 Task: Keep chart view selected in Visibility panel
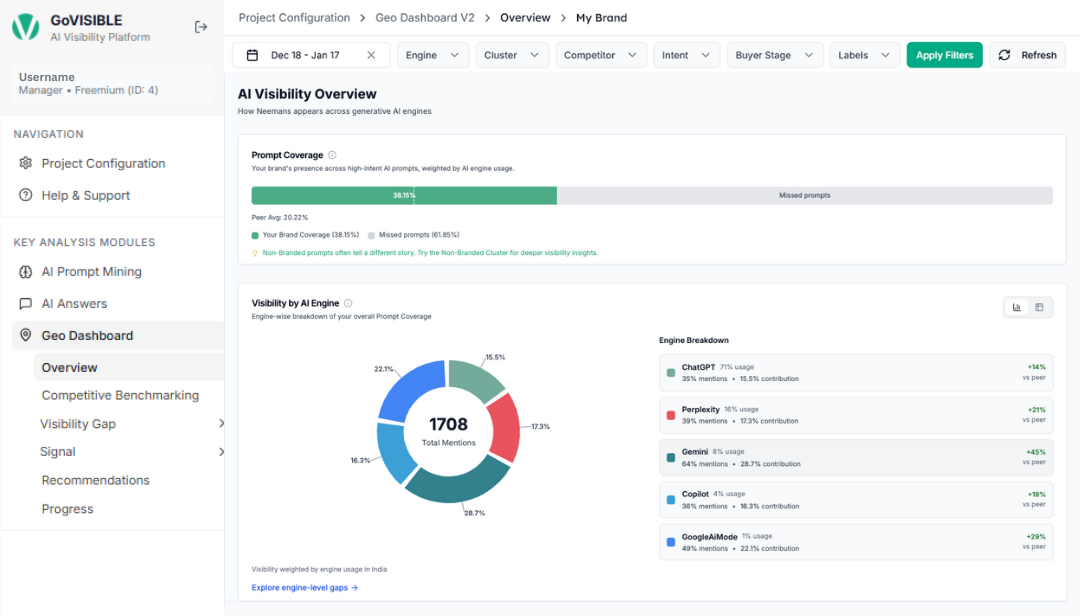pos(1015,307)
